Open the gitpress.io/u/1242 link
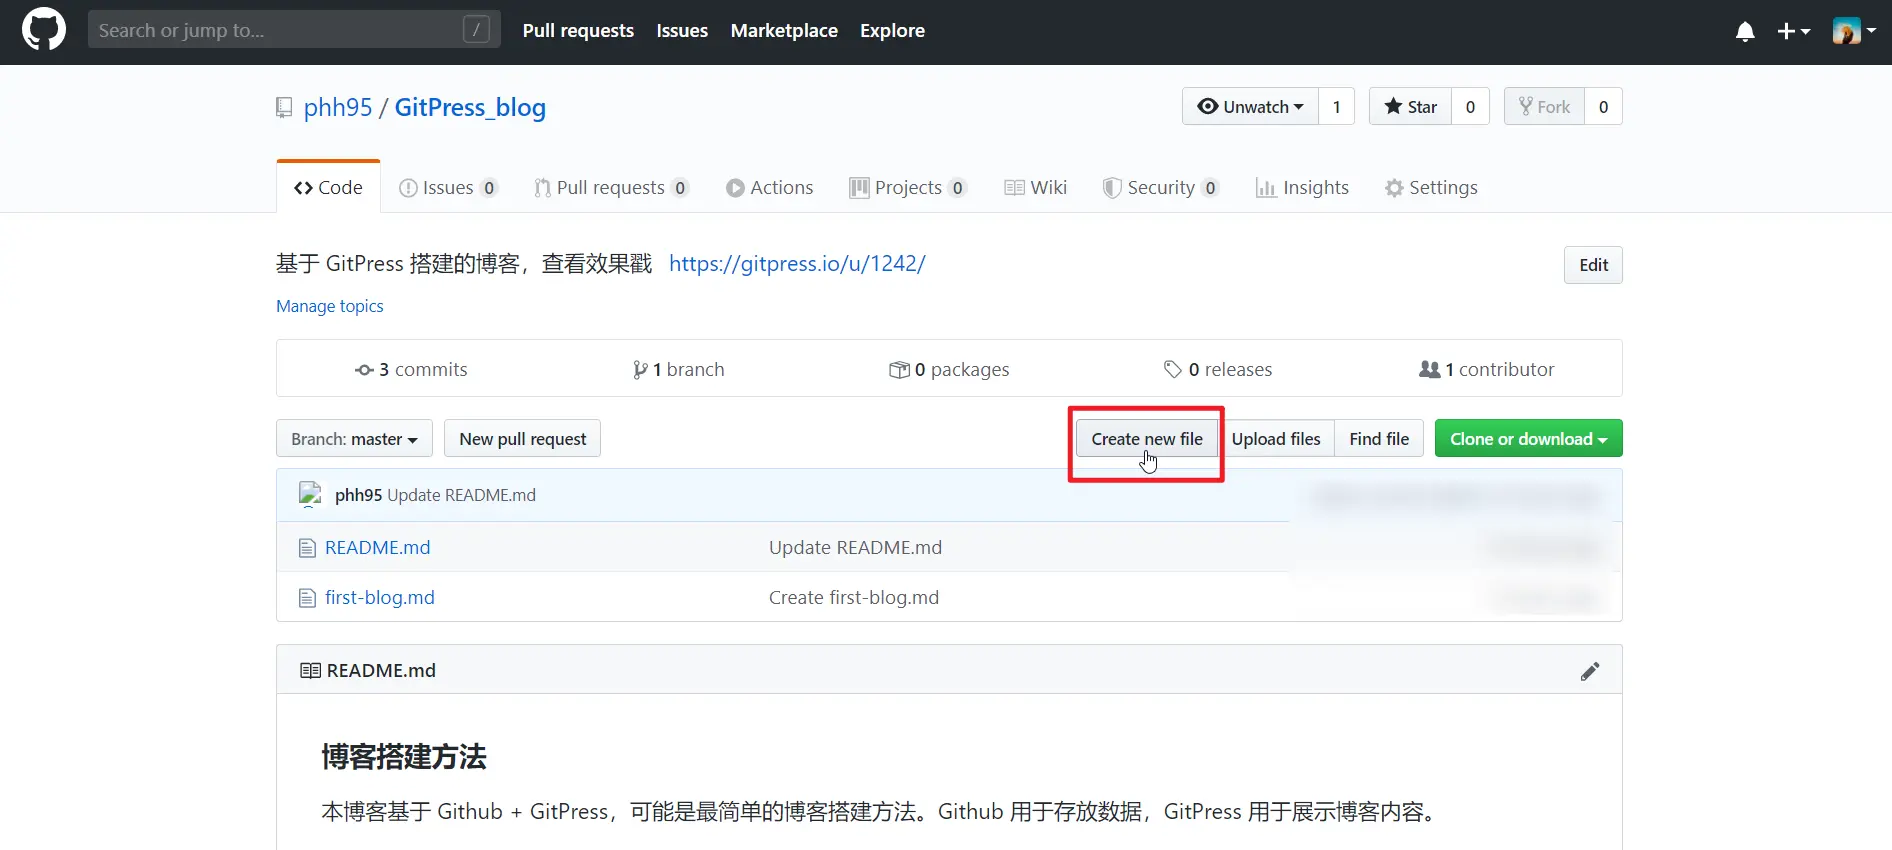The height and width of the screenshot is (850, 1892). pos(797,263)
